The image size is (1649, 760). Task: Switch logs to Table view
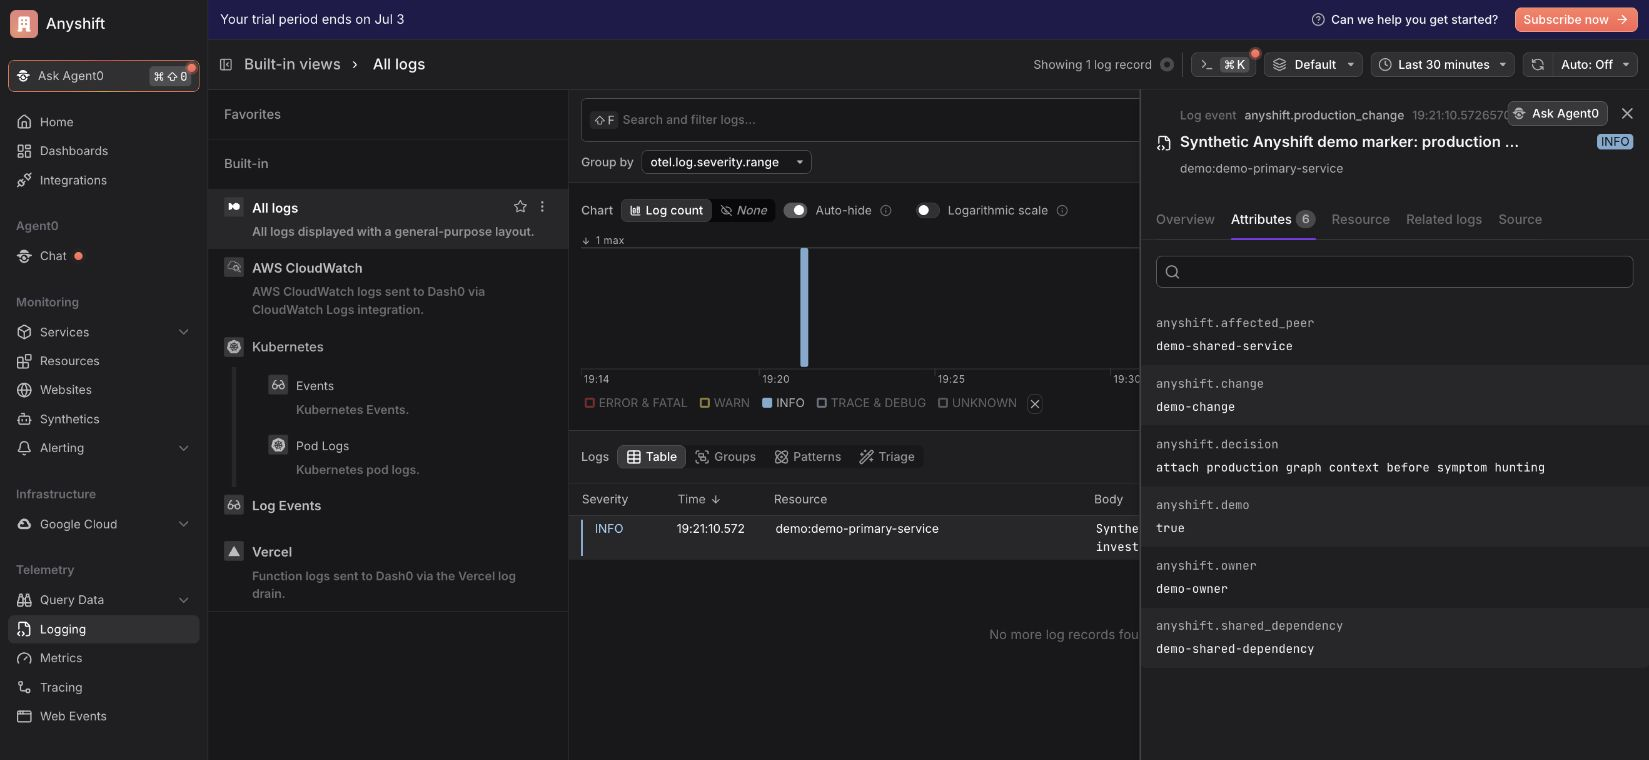tap(652, 457)
